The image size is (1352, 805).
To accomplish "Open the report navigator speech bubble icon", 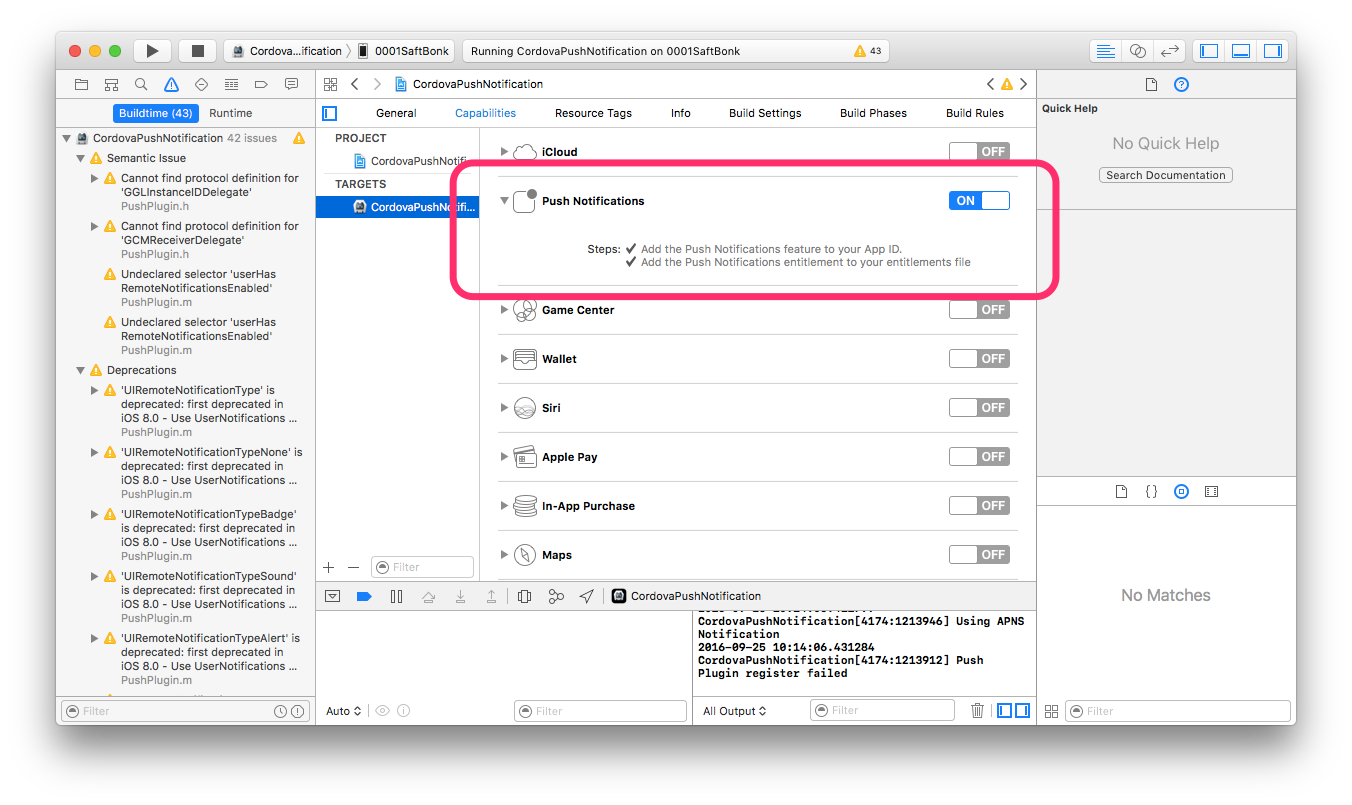I will pyautogui.click(x=291, y=84).
